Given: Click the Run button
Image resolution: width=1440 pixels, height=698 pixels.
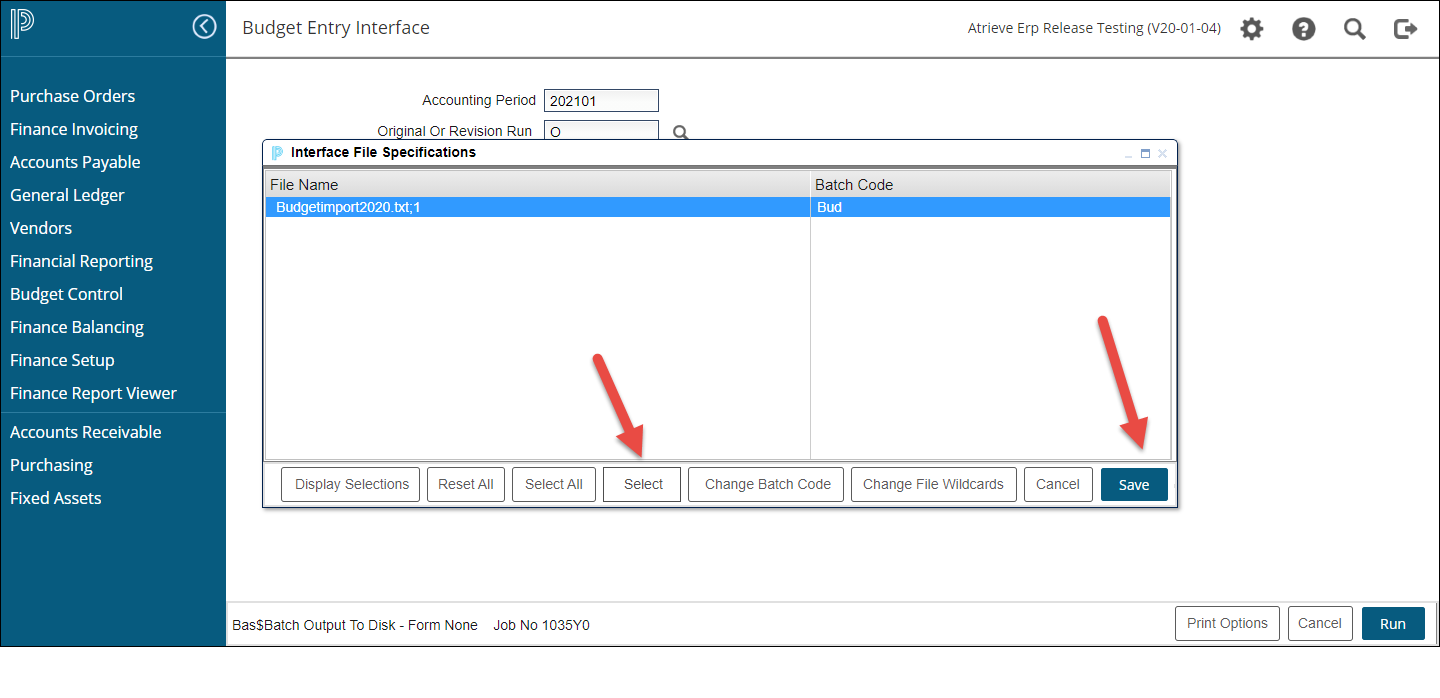Looking at the screenshot, I should click(1392, 623).
